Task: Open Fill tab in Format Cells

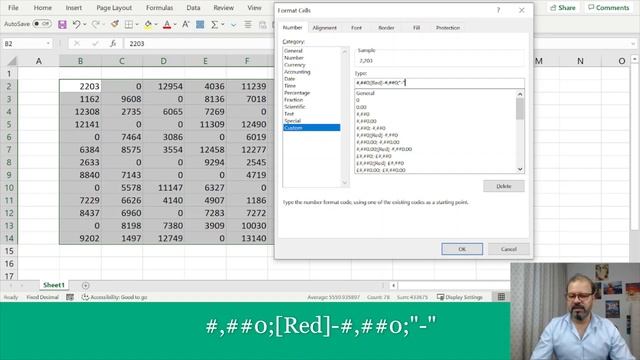Action: coord(416,28)
